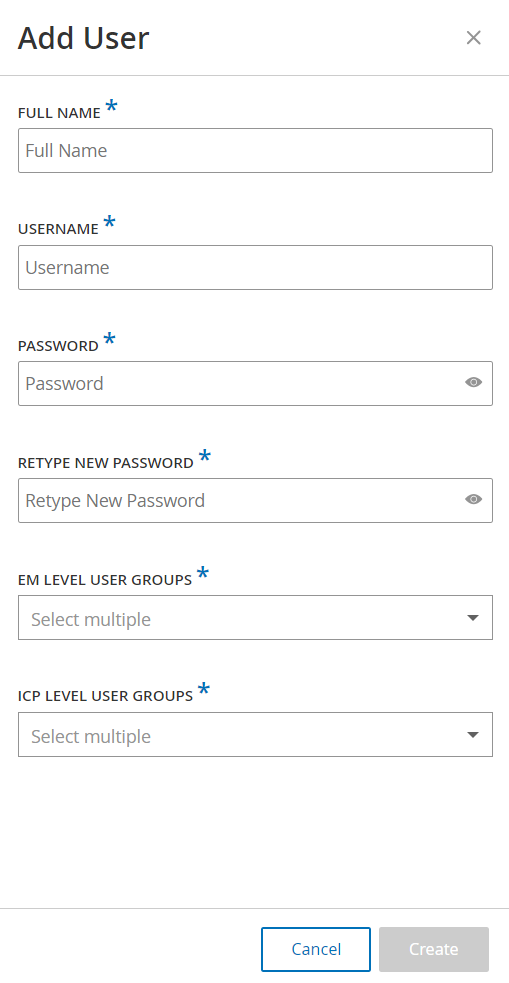Show password with the Password field eye icon
Screen dimensions: 509x983
pyautogui.click(x=473, y=382)
